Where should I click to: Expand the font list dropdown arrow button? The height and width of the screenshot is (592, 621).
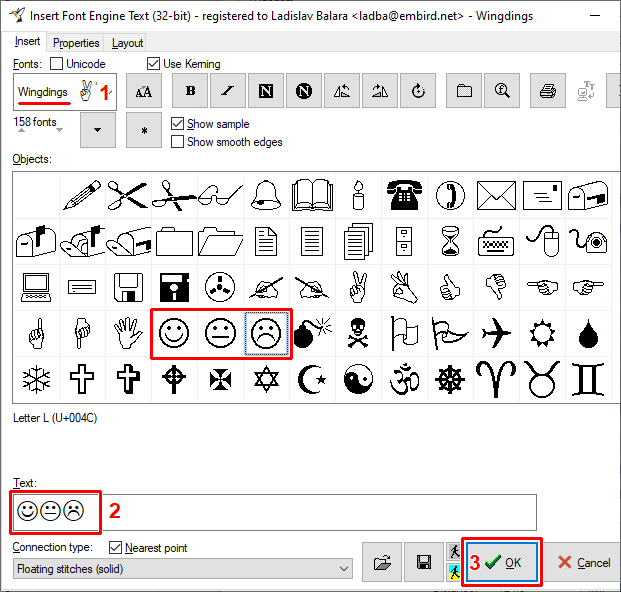coord(97,130)
